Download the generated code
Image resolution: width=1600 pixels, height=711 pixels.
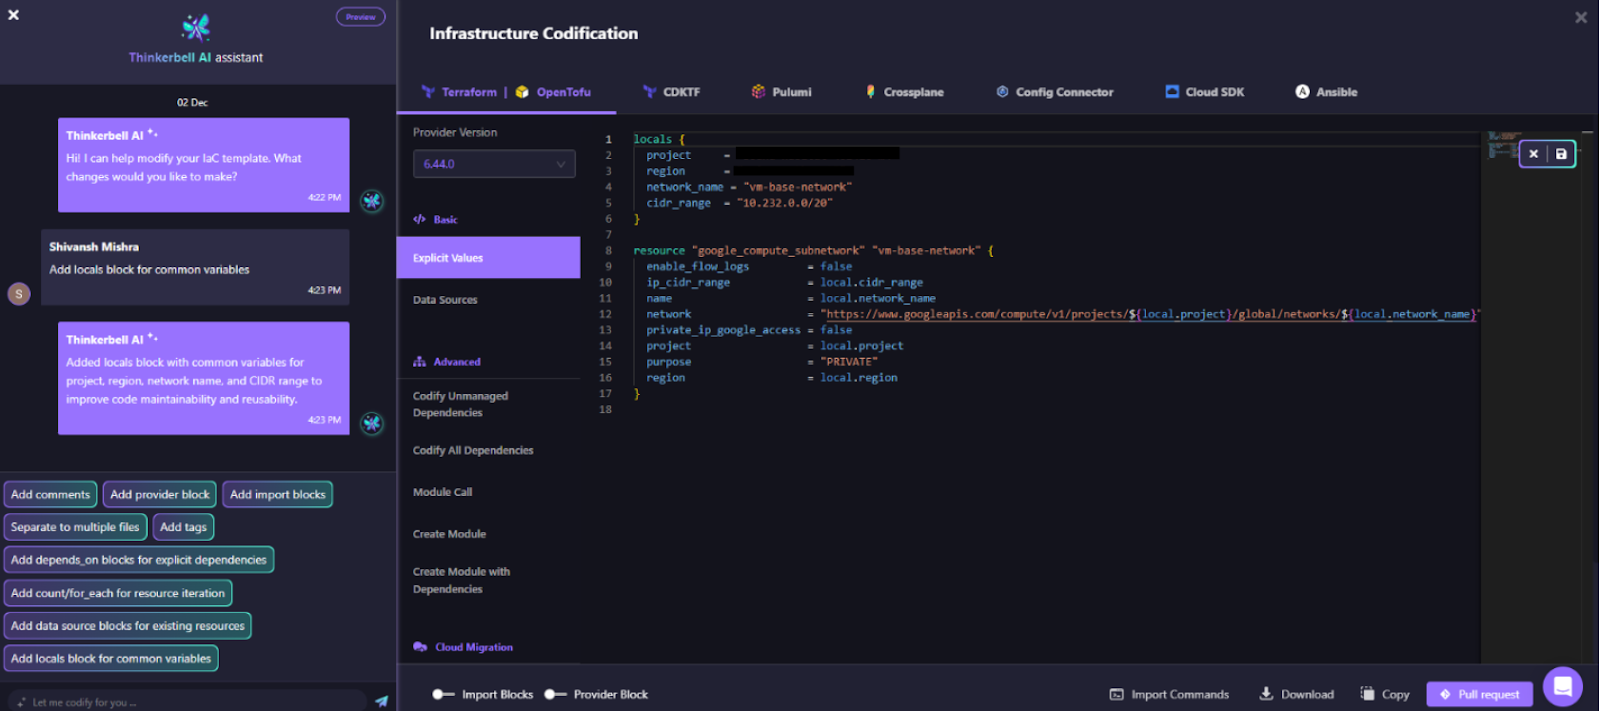[1296, 694]
